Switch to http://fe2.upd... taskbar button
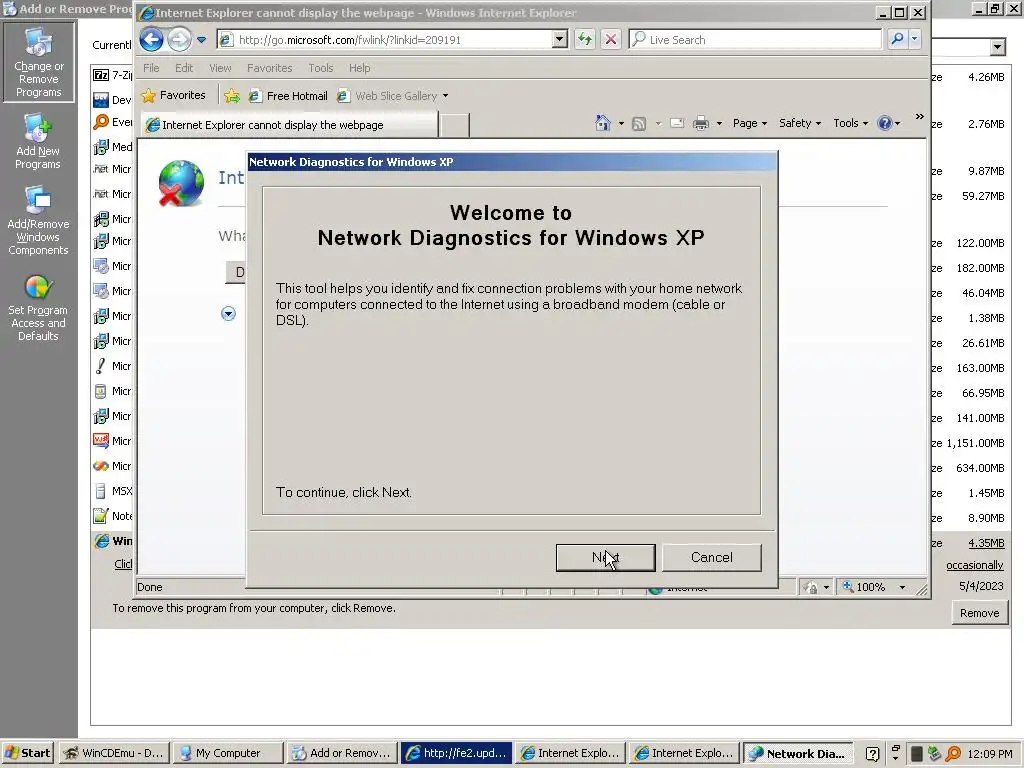 (456, 753)
